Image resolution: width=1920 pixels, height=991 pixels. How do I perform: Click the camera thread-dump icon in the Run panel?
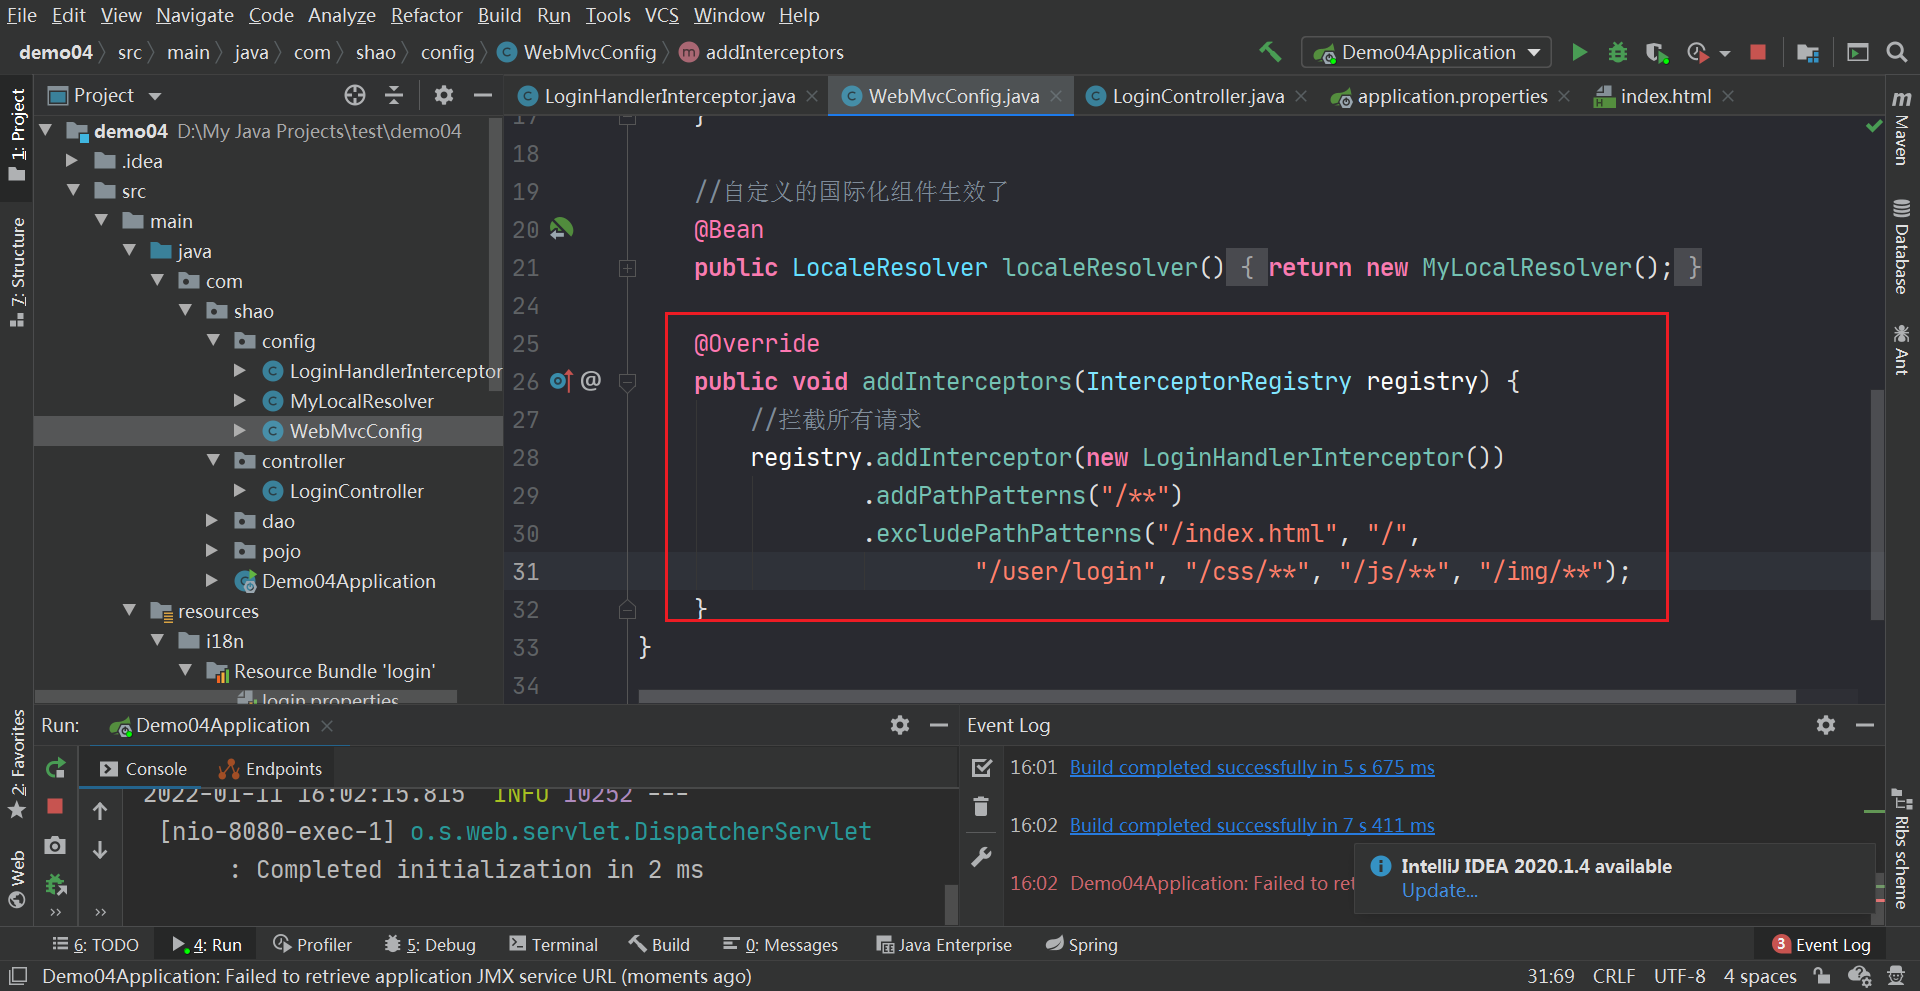click(x=55, y=845)
